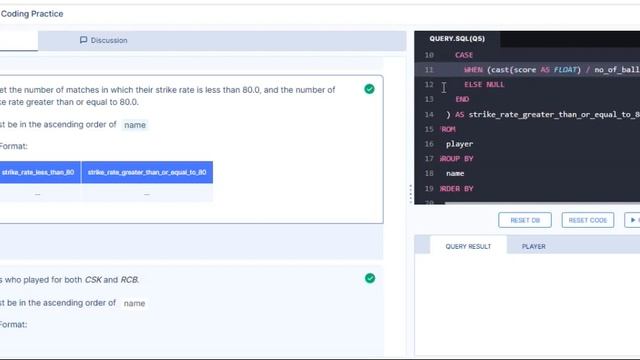Click the AS strike_rate_greater alias on line 14
The width and height of the screenshot is (640, 360).
point(543,115)
